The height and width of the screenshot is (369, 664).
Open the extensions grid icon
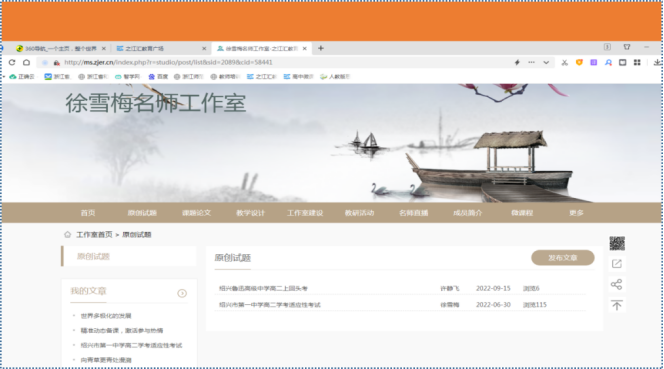click(x=637, y=62)
